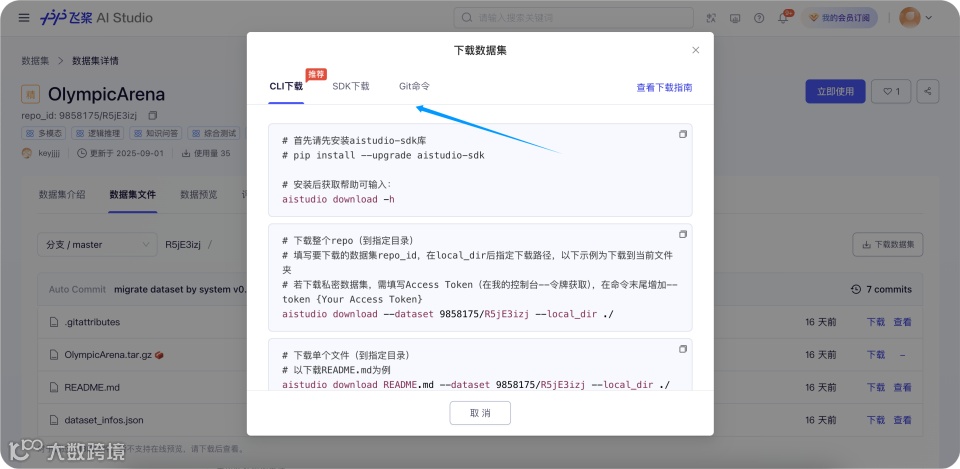Click the keyjjjj author avatar
The width and height of the screenshot is (960, 469).
tap(27, 153)
